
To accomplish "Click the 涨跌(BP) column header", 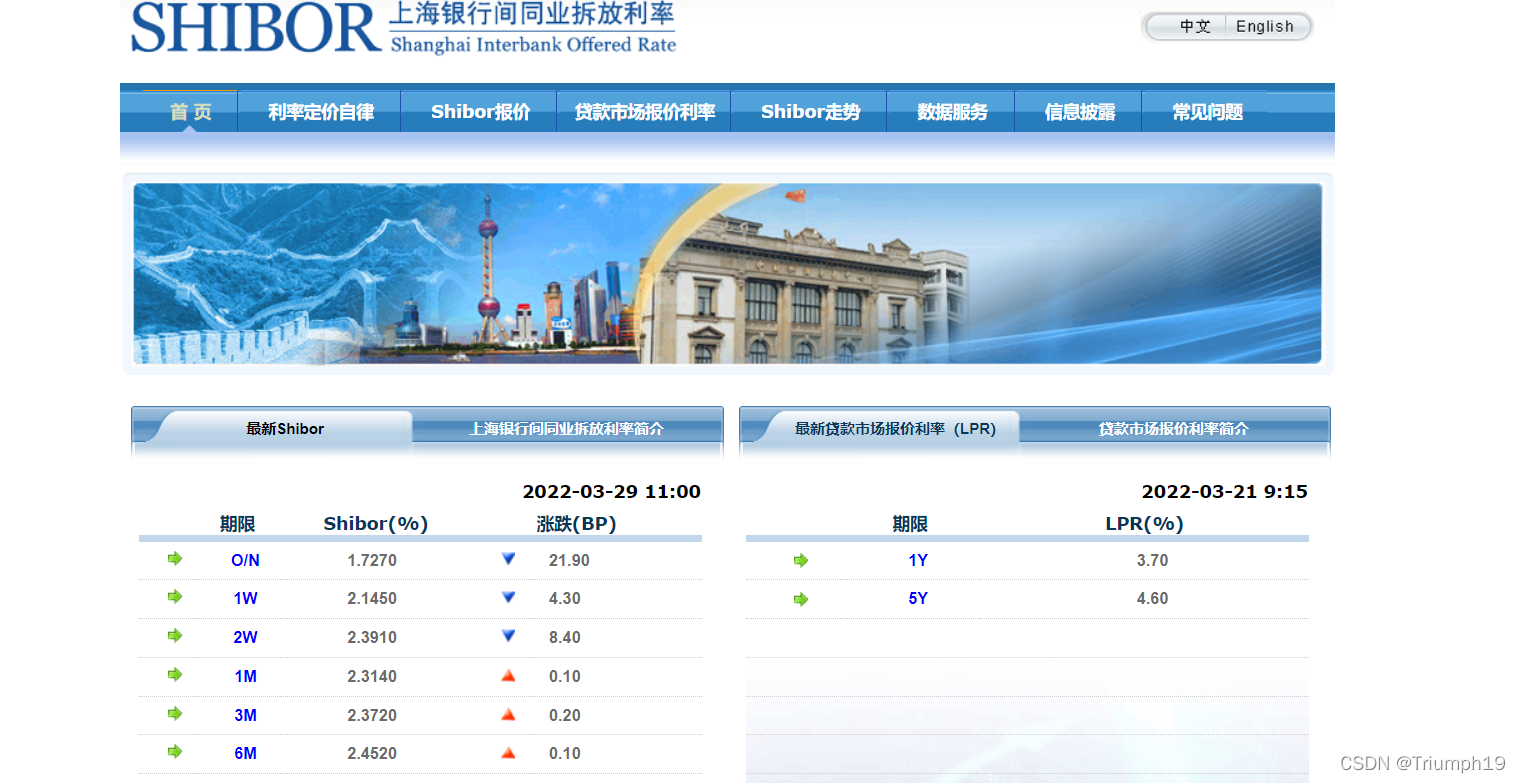I will click(x=576, y=524).
